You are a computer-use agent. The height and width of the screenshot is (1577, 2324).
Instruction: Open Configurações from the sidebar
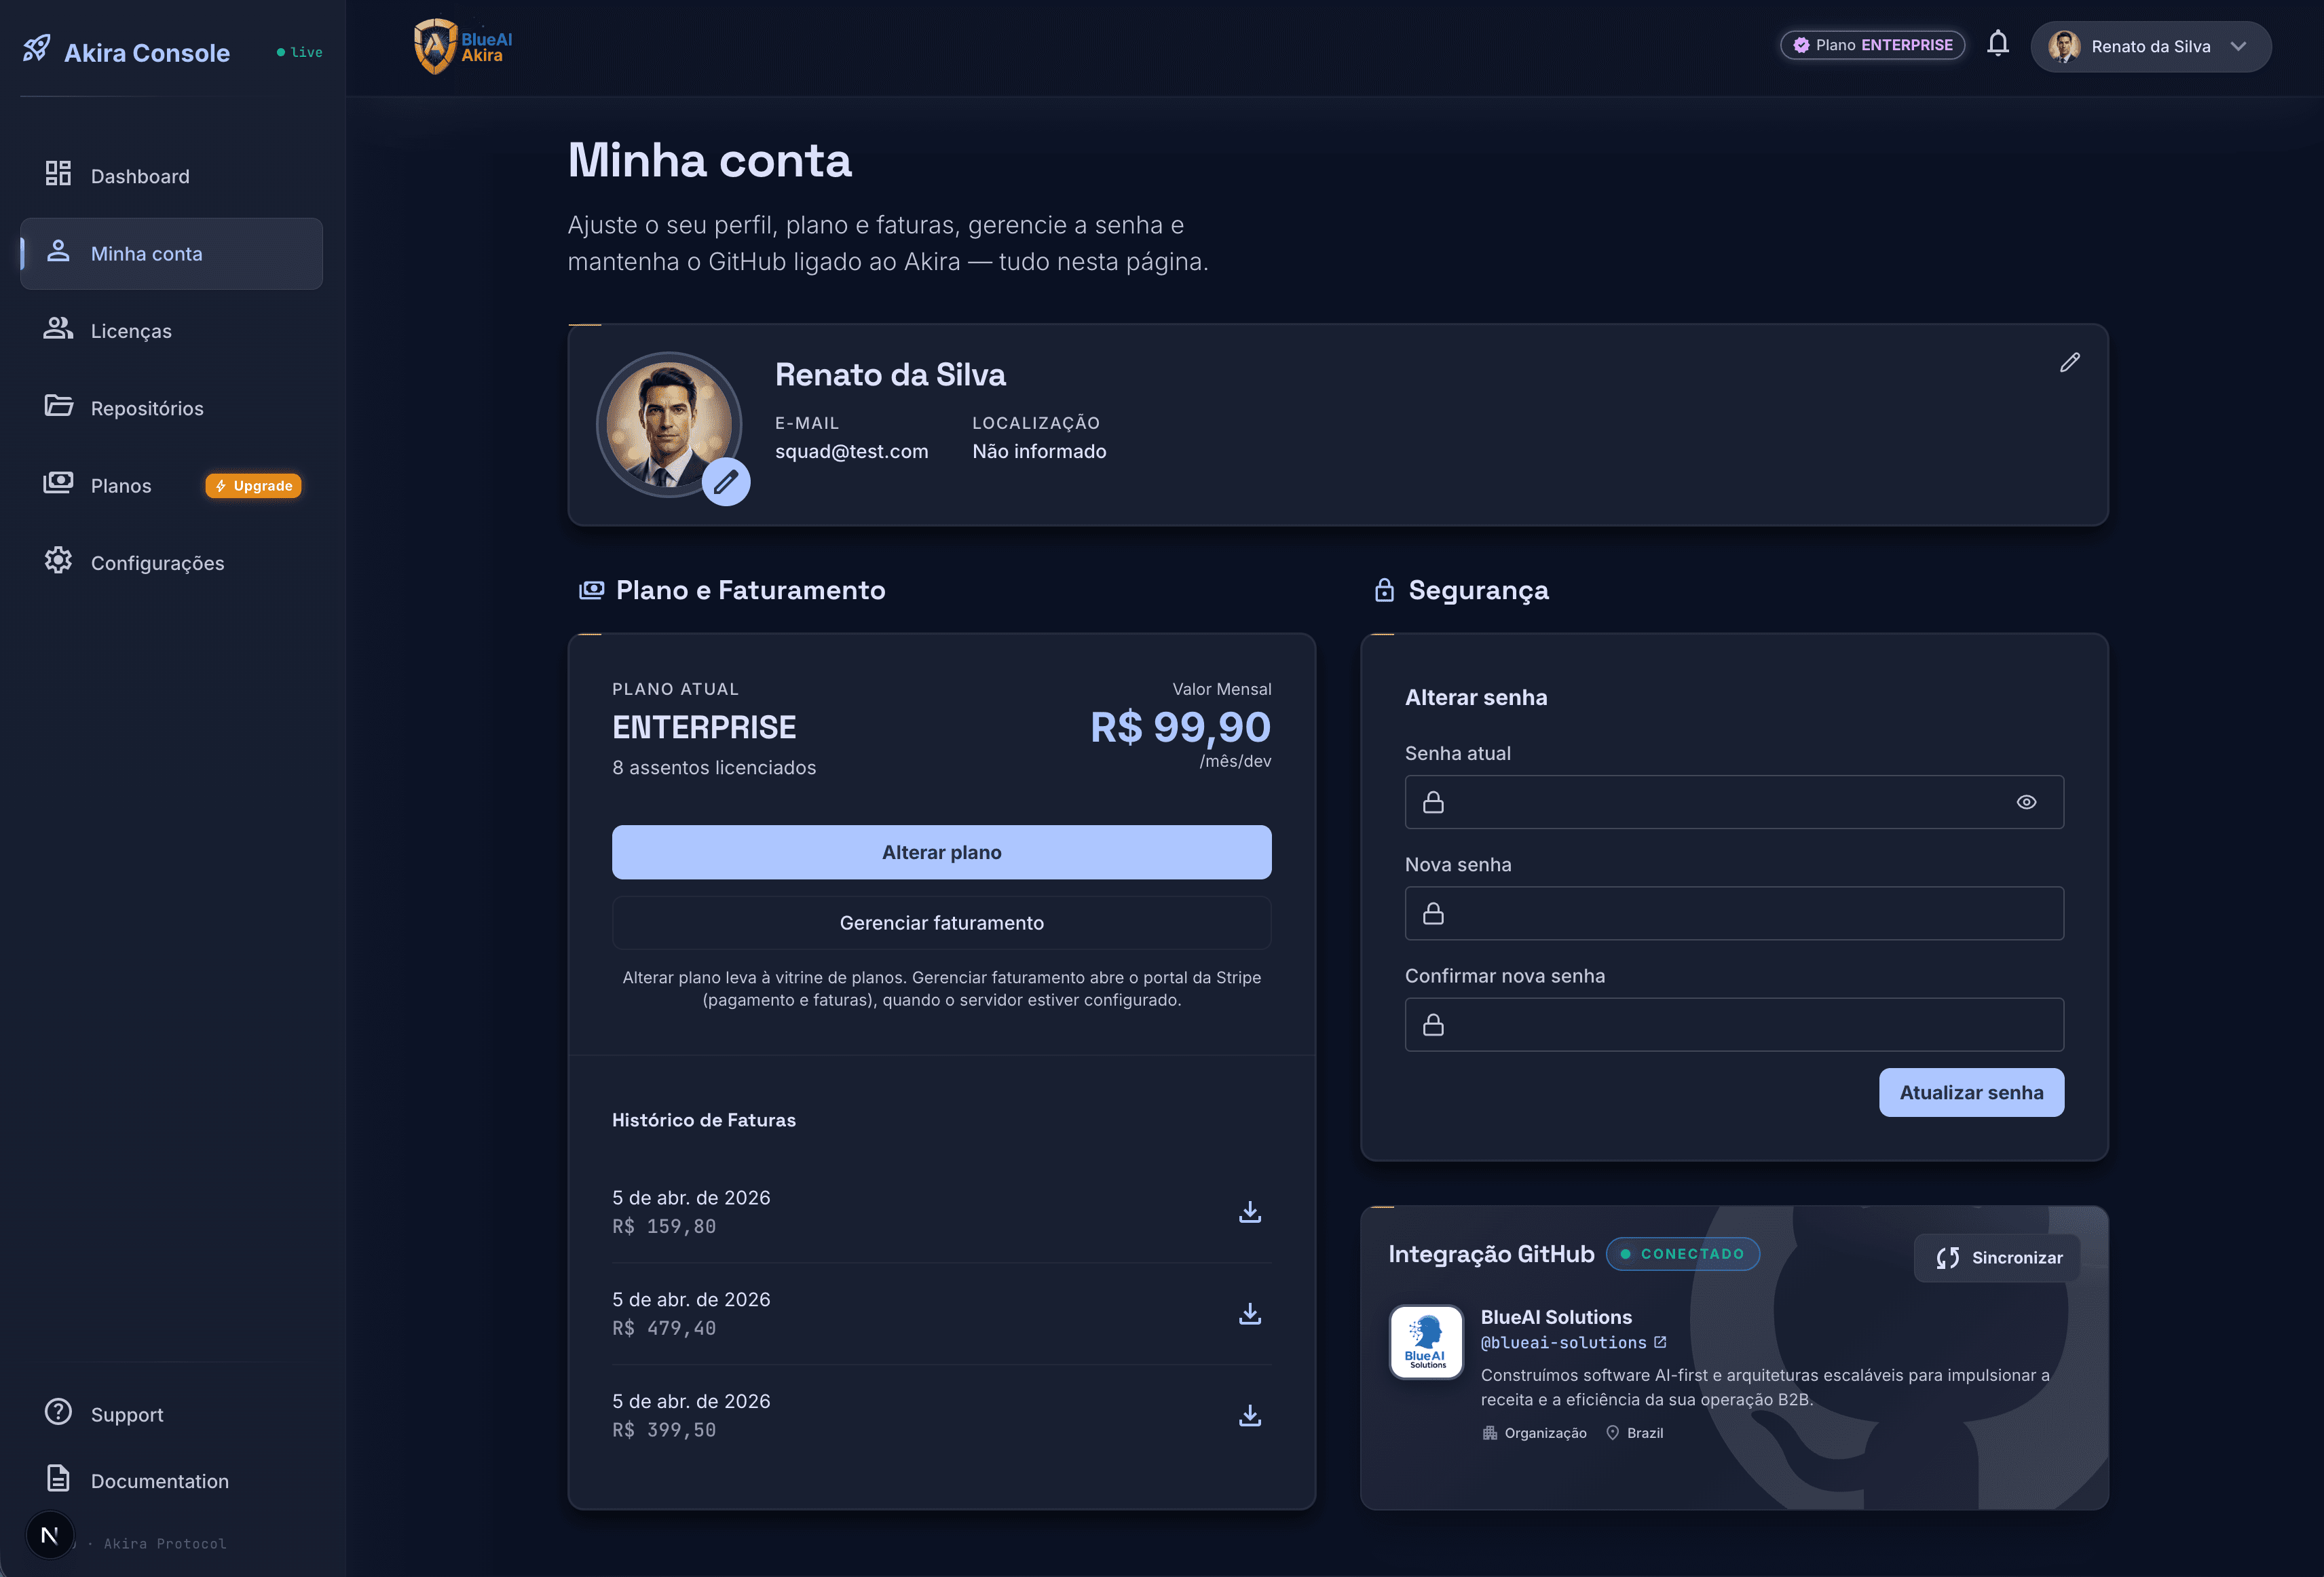[x=157, y=563]
